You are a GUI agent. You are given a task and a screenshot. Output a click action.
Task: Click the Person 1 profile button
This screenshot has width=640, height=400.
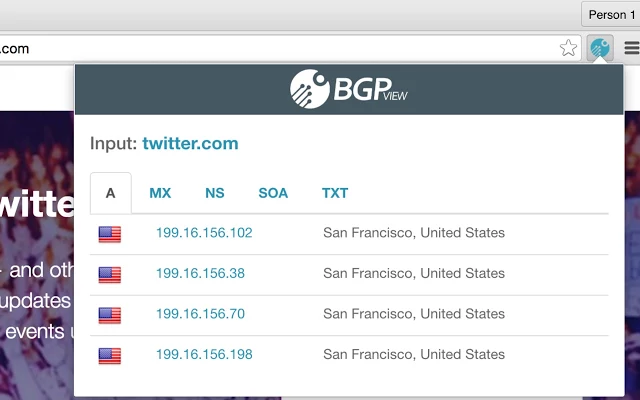coord(609,14)
